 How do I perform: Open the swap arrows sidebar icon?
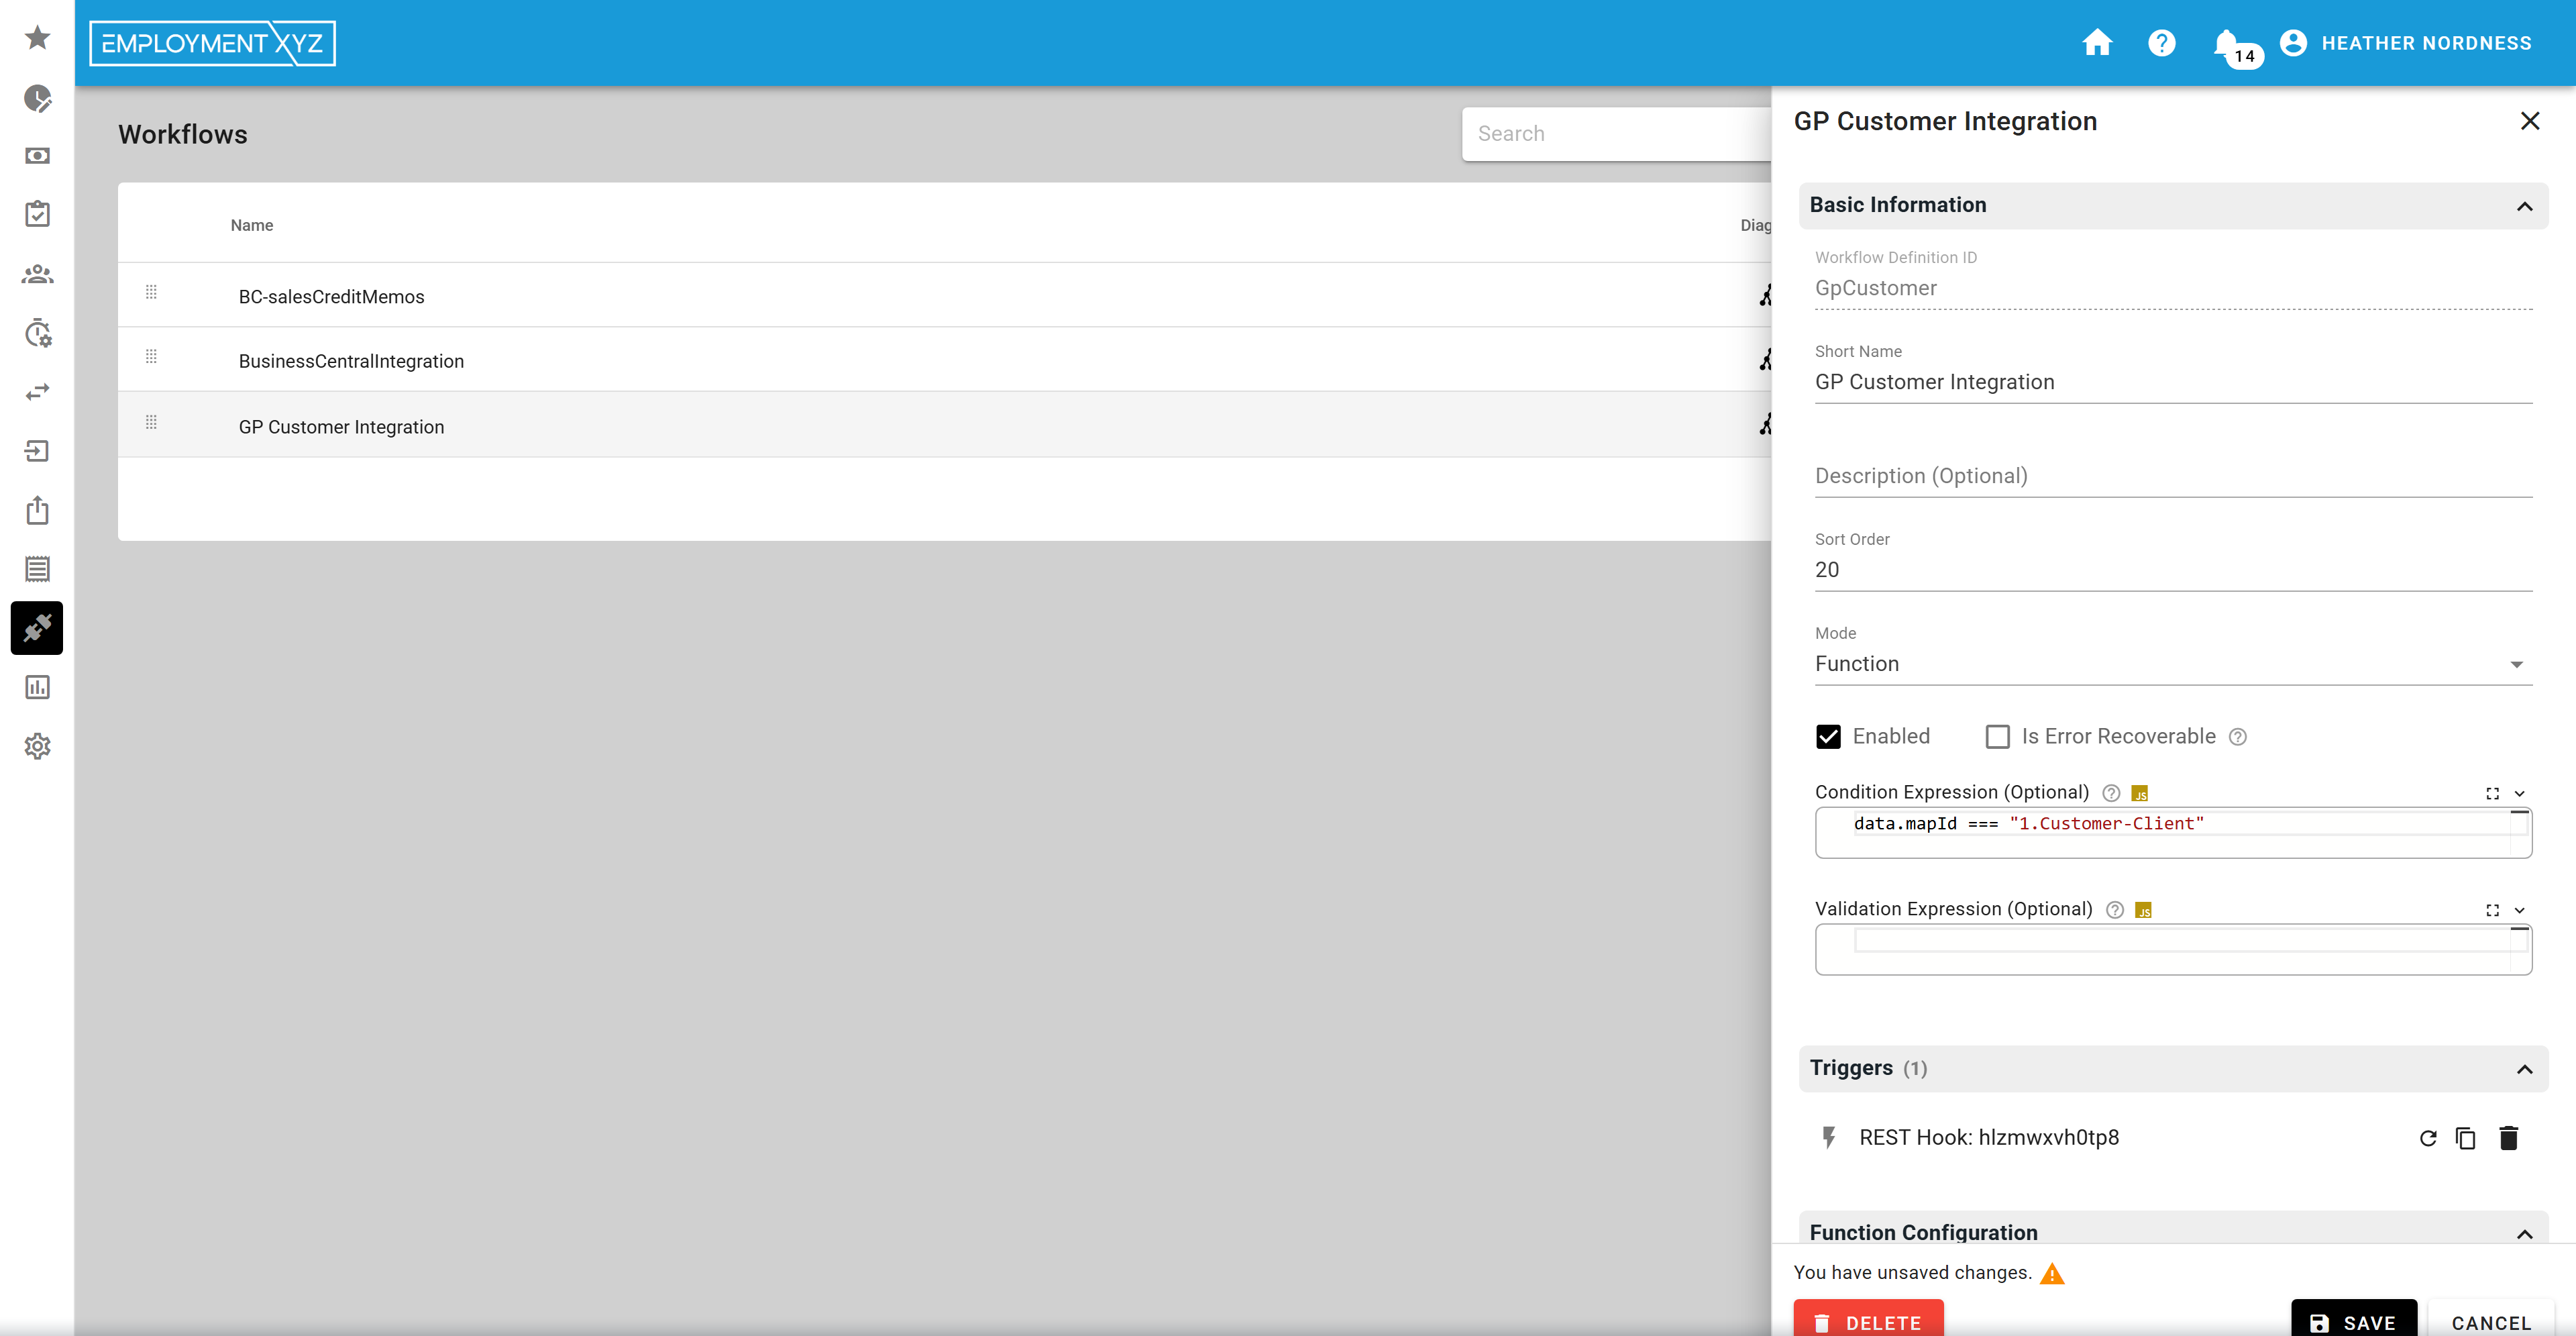pyautogui.click(x=37, y=392)
